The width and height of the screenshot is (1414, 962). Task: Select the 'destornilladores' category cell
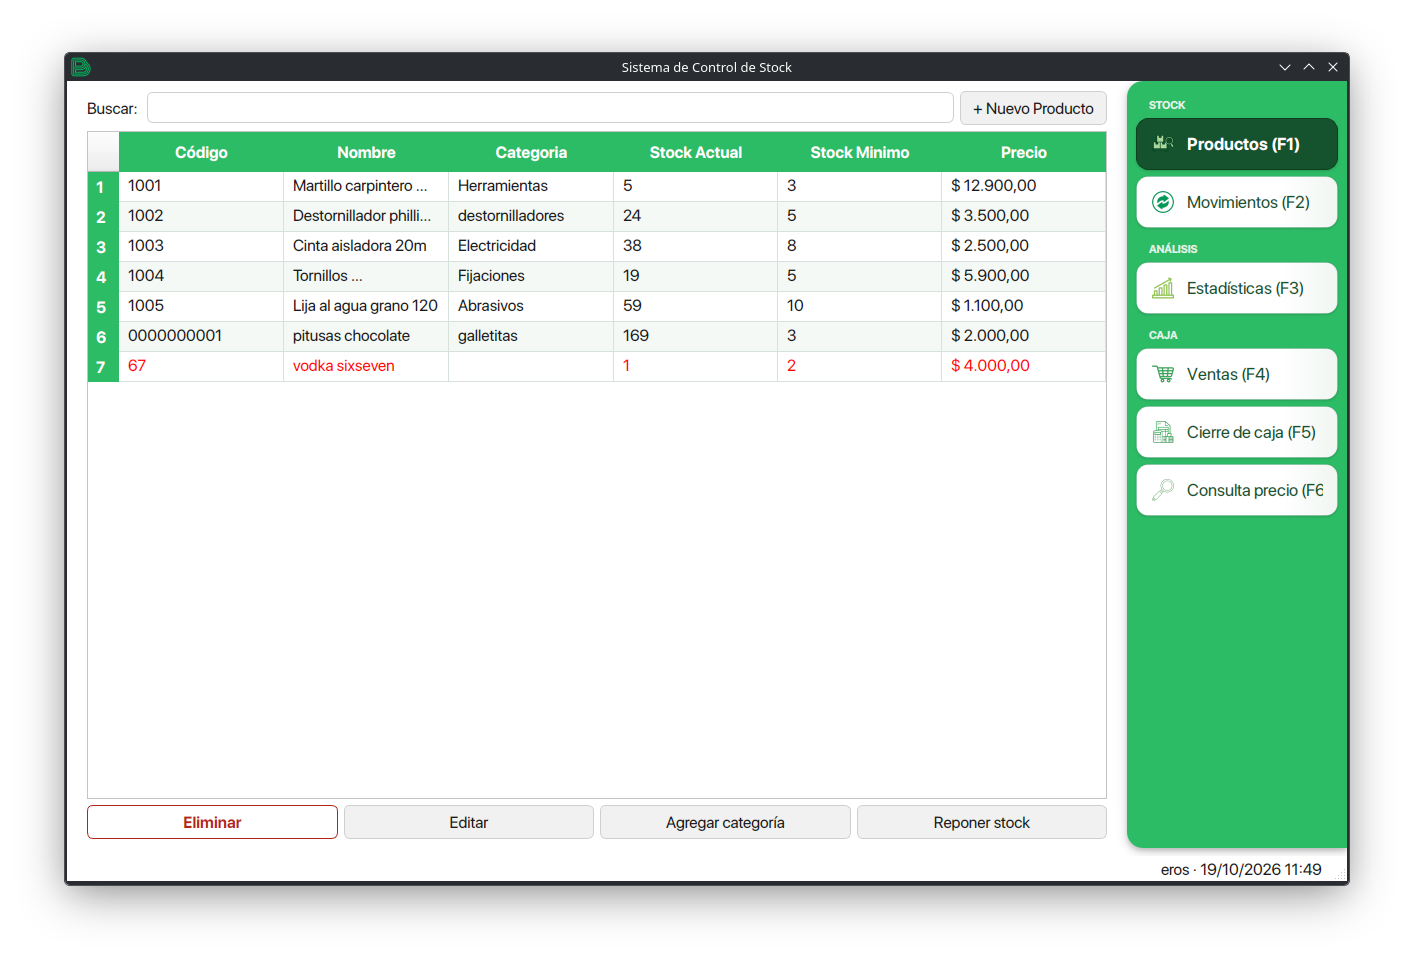(531, 216)
